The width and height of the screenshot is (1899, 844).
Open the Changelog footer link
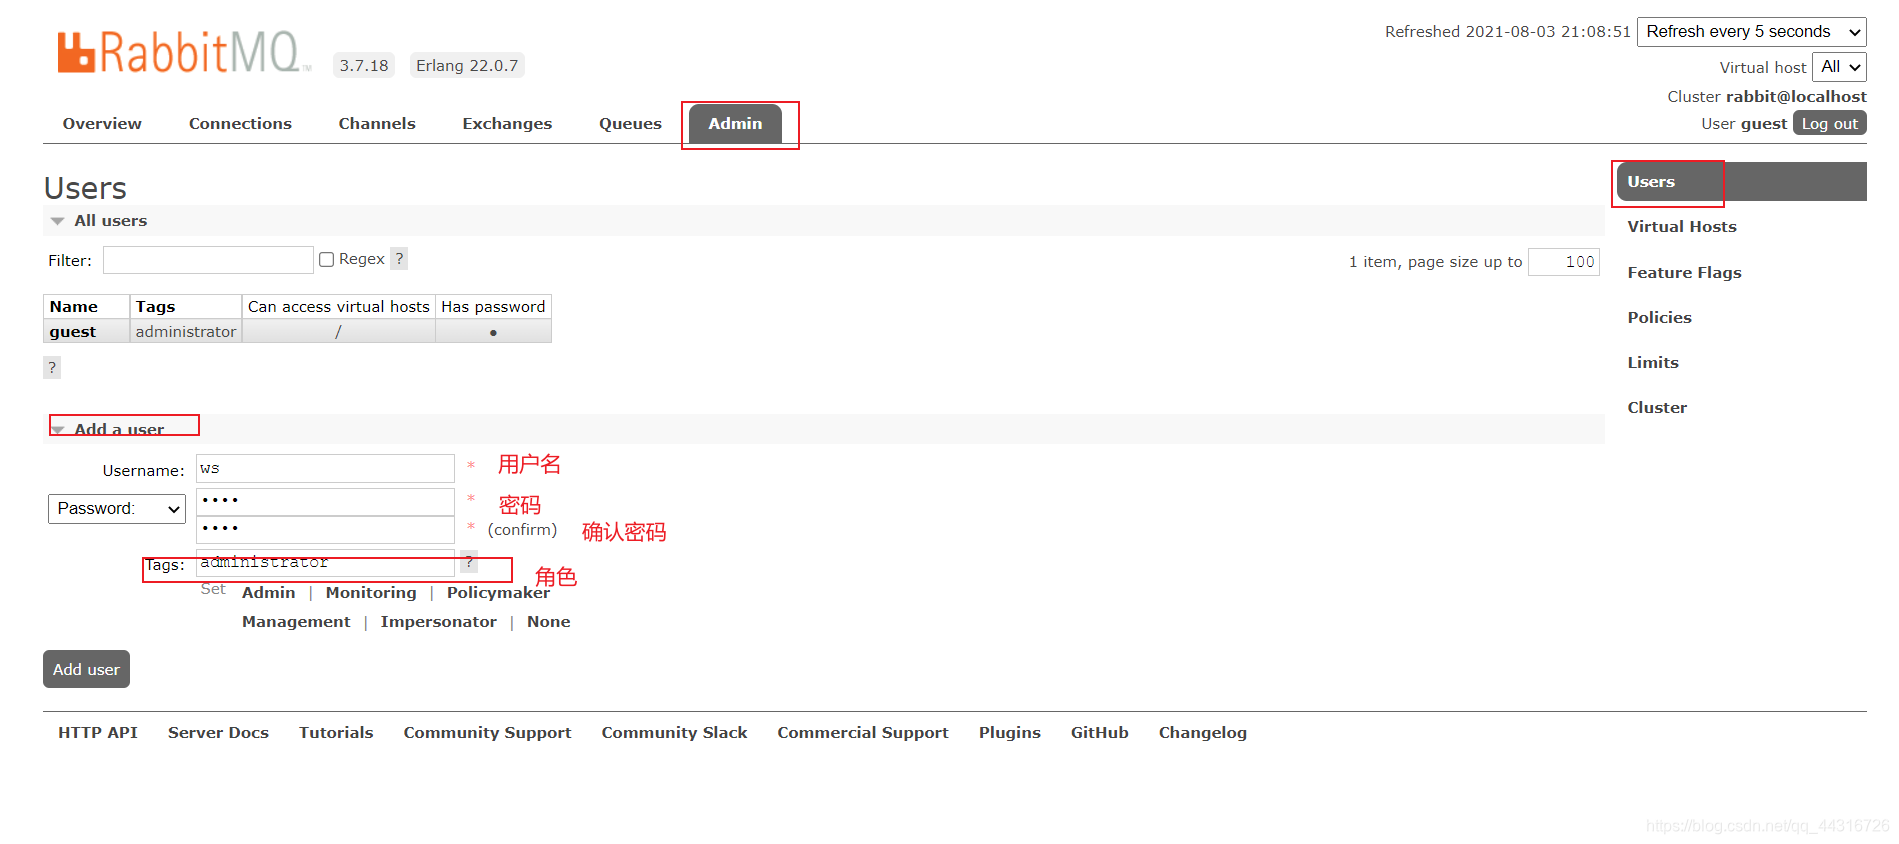[1203, 733]
